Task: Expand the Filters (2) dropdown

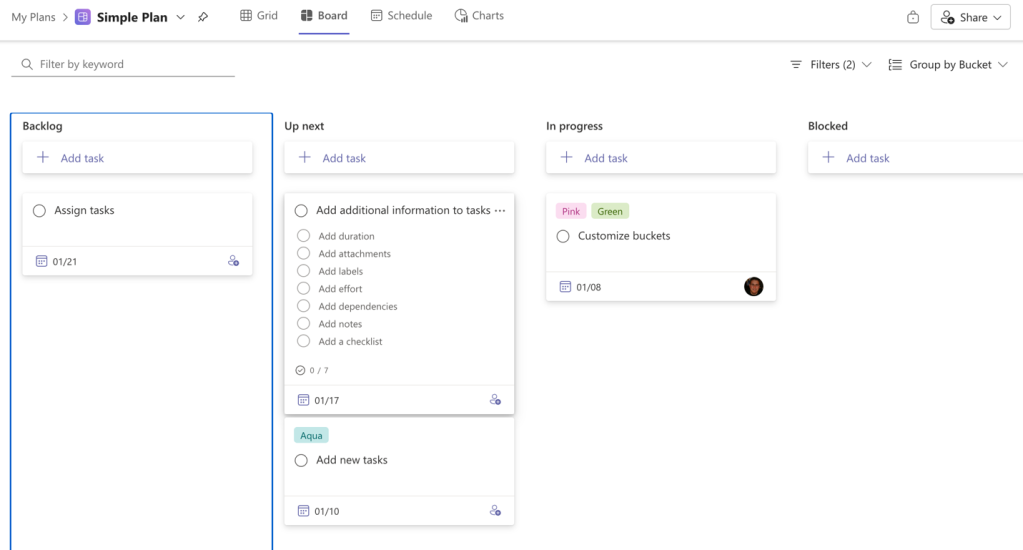Action: [830, 65]
